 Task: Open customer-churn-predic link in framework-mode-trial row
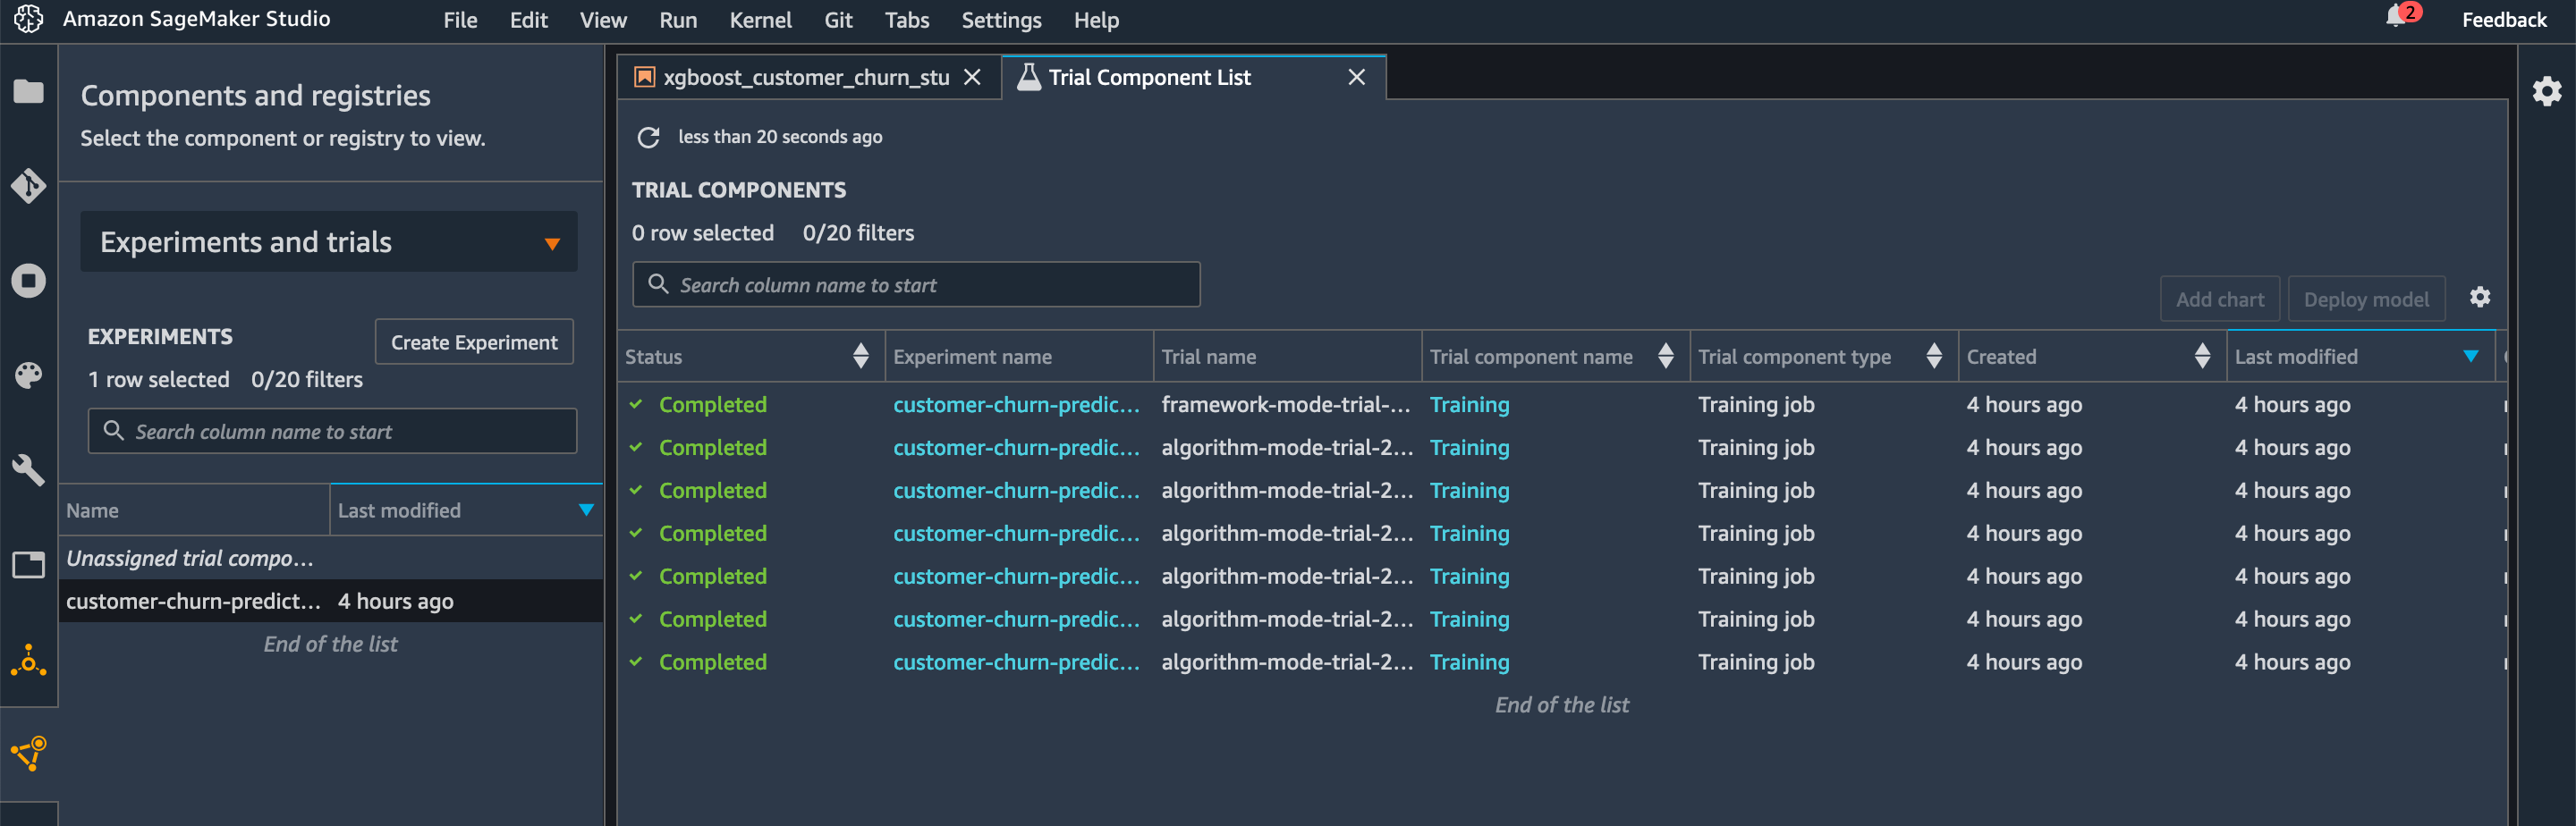pos(1016,404)
